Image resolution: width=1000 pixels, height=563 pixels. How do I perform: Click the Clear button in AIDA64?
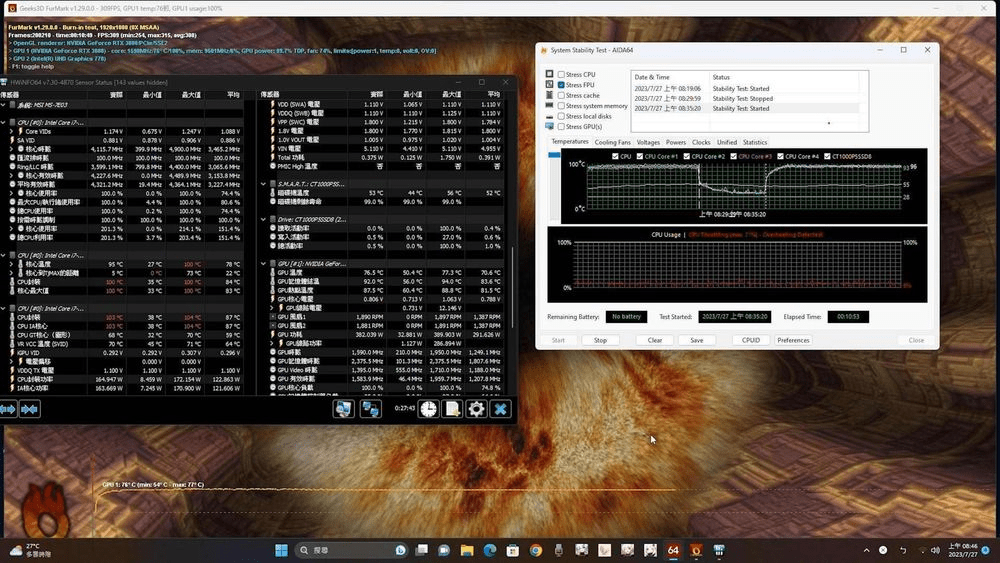(655, 340)
